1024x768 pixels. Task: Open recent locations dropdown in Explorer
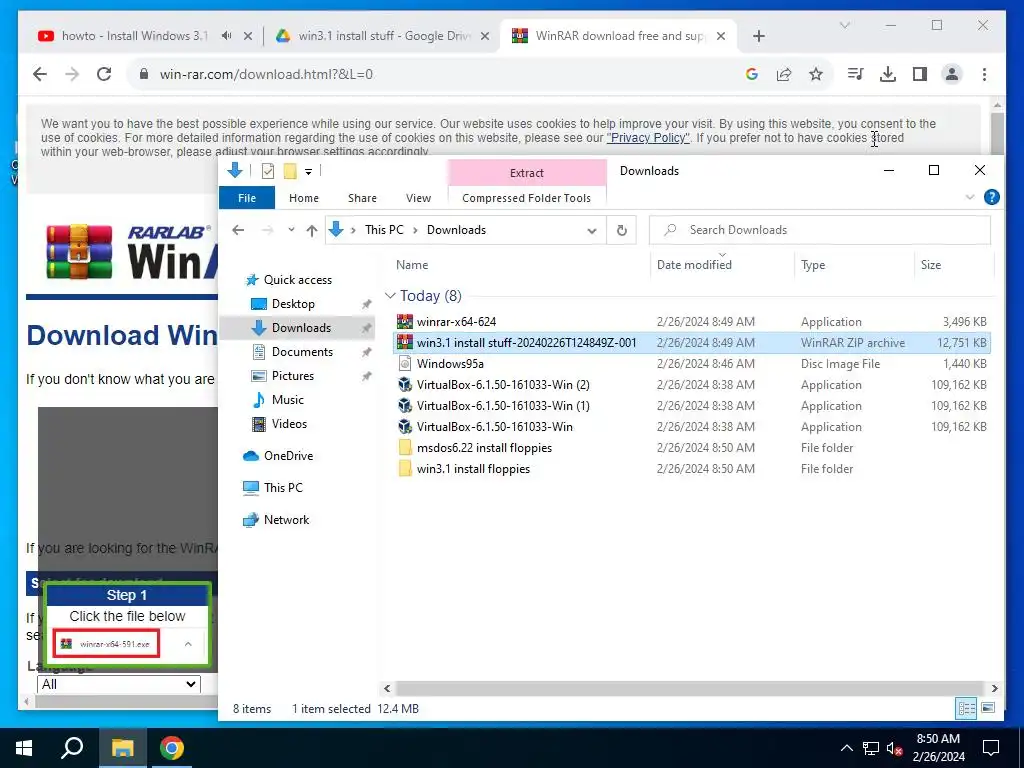coord(291,230)
